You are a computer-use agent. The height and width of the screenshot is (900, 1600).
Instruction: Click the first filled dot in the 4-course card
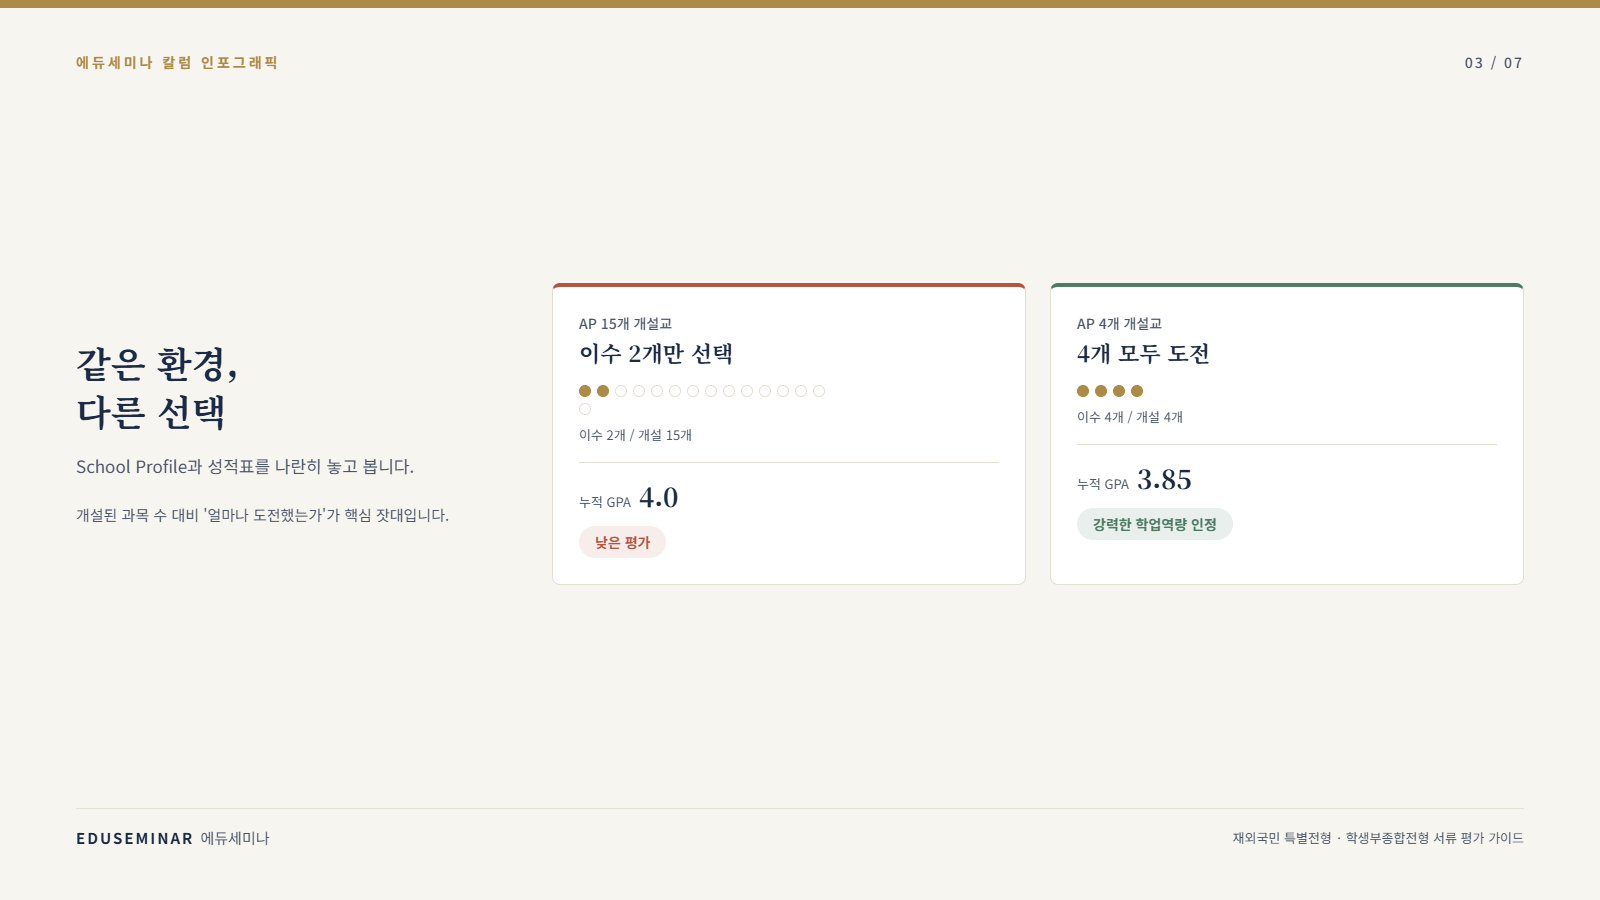tap(1083, 391)
